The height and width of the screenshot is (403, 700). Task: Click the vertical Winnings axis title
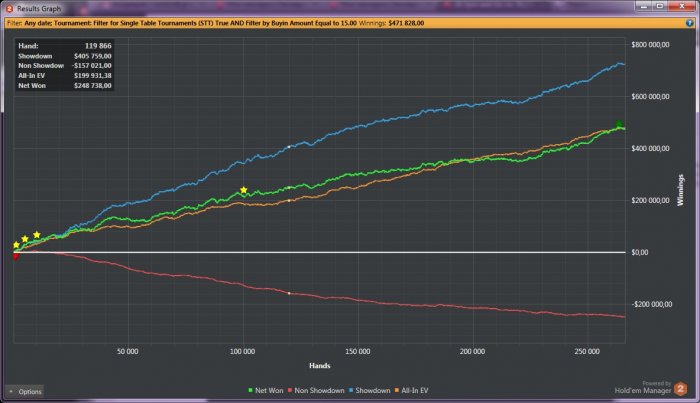680,190
